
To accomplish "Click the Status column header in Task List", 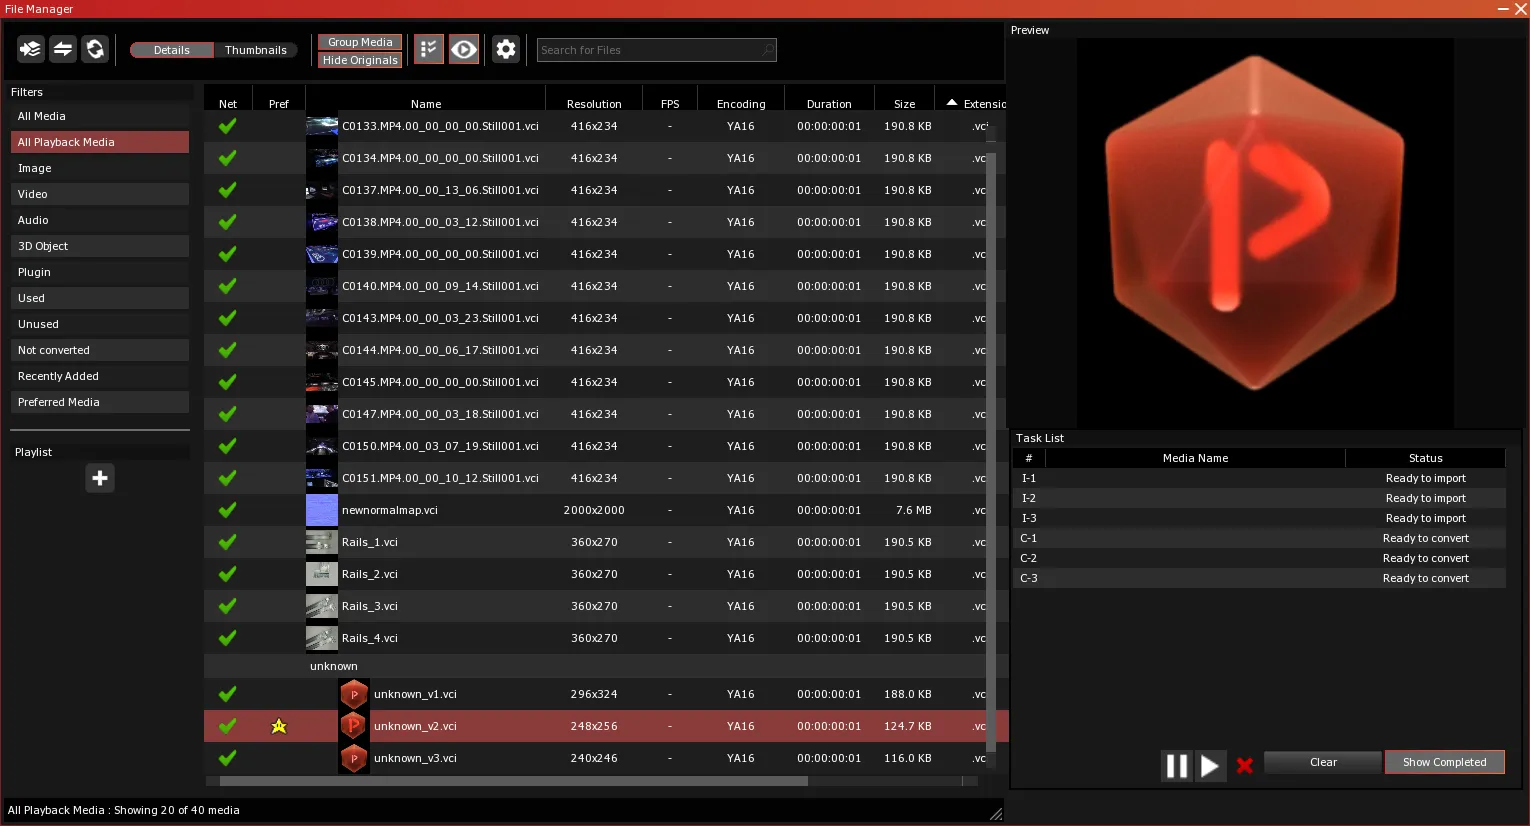I will [x=1426, y=458].
